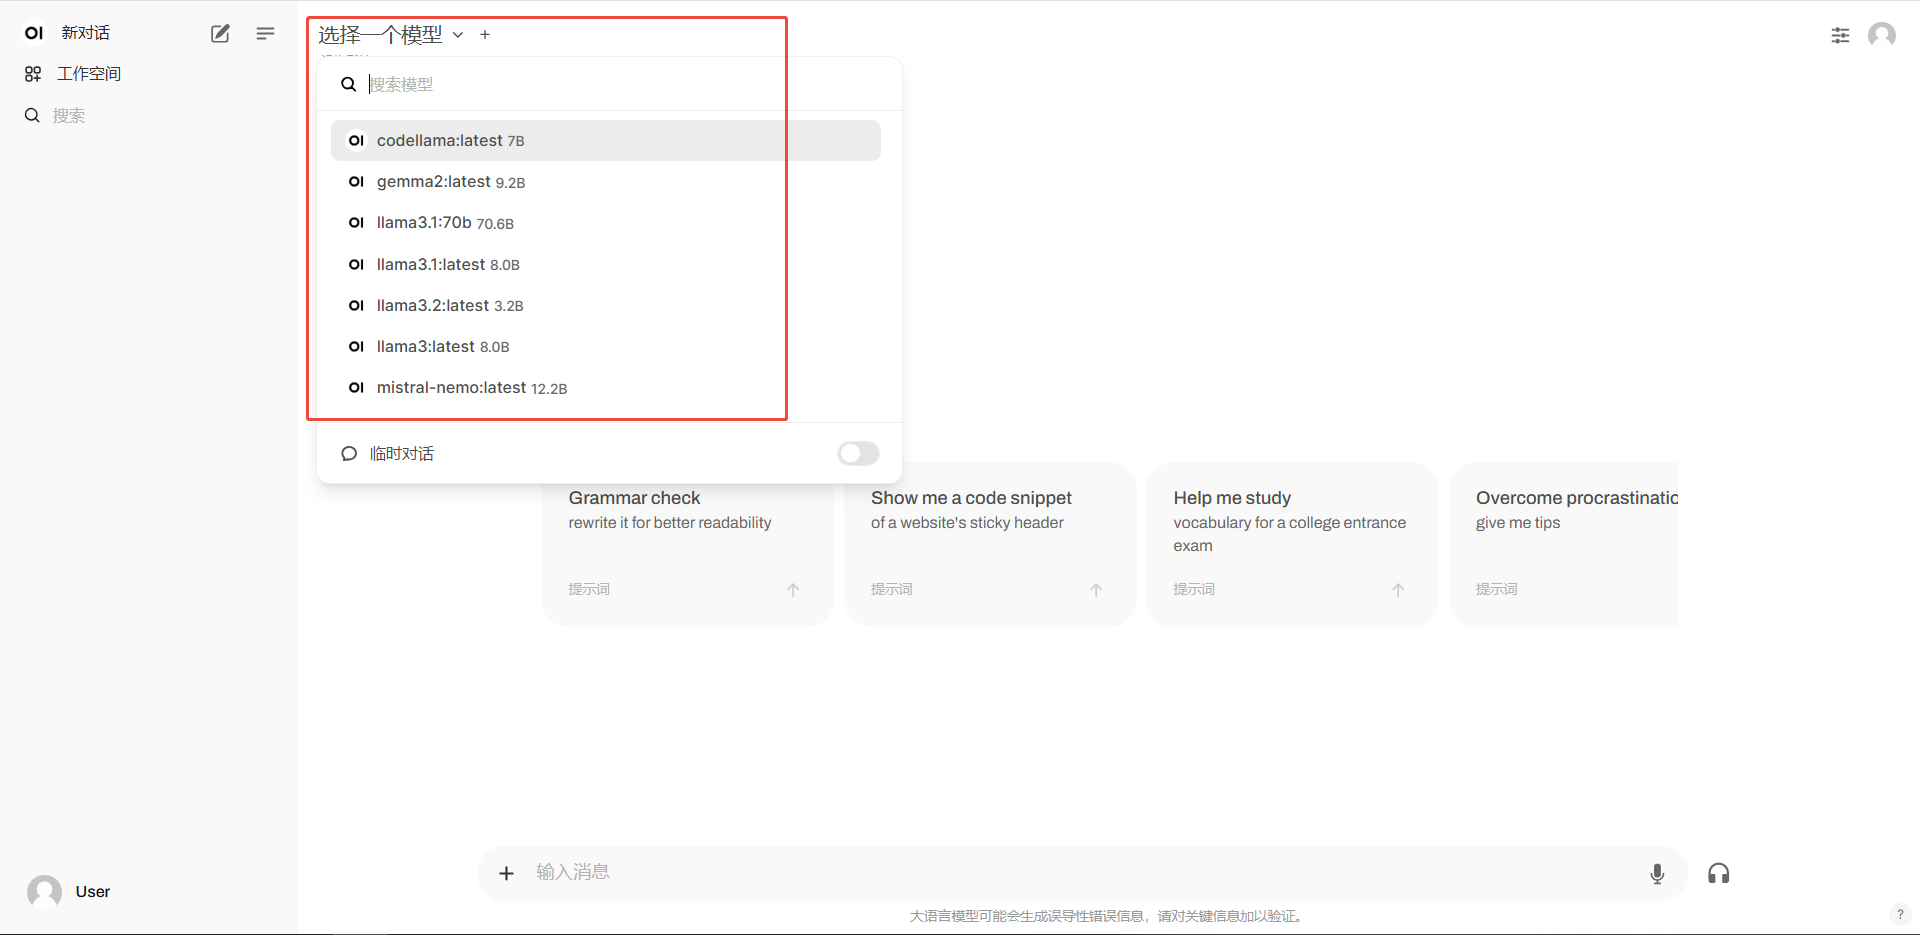1920x935 pixels.
Task: Select the mistral-nemo:latest model
Action: pos(606,388)
